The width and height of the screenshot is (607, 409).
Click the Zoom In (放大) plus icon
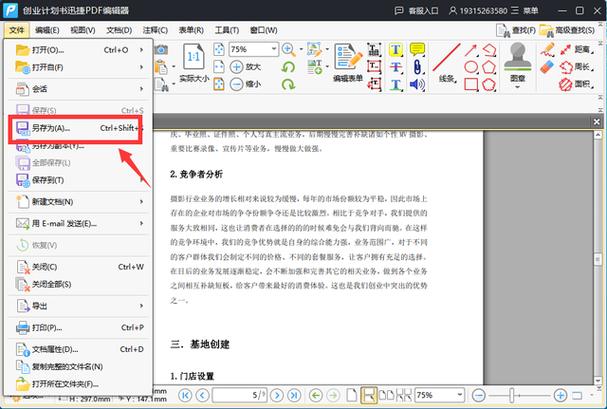[x=236, y=67]
